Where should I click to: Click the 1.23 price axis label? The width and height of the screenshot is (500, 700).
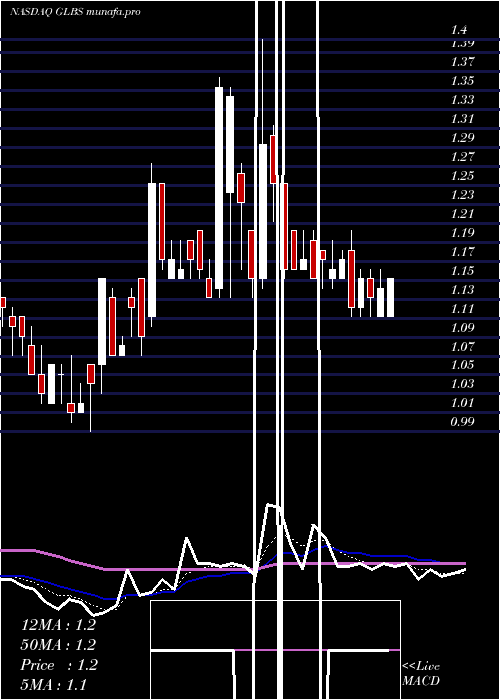tap(462, 195)
